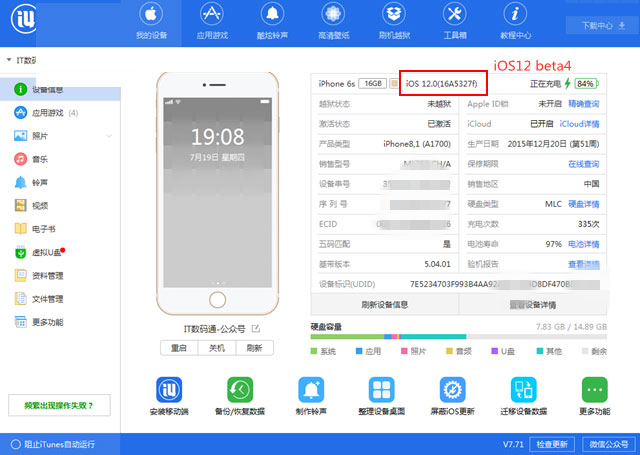Click the 刷新 button under phone
The width and height of the screenshot is (640, 455).
(x=254, y=348)
